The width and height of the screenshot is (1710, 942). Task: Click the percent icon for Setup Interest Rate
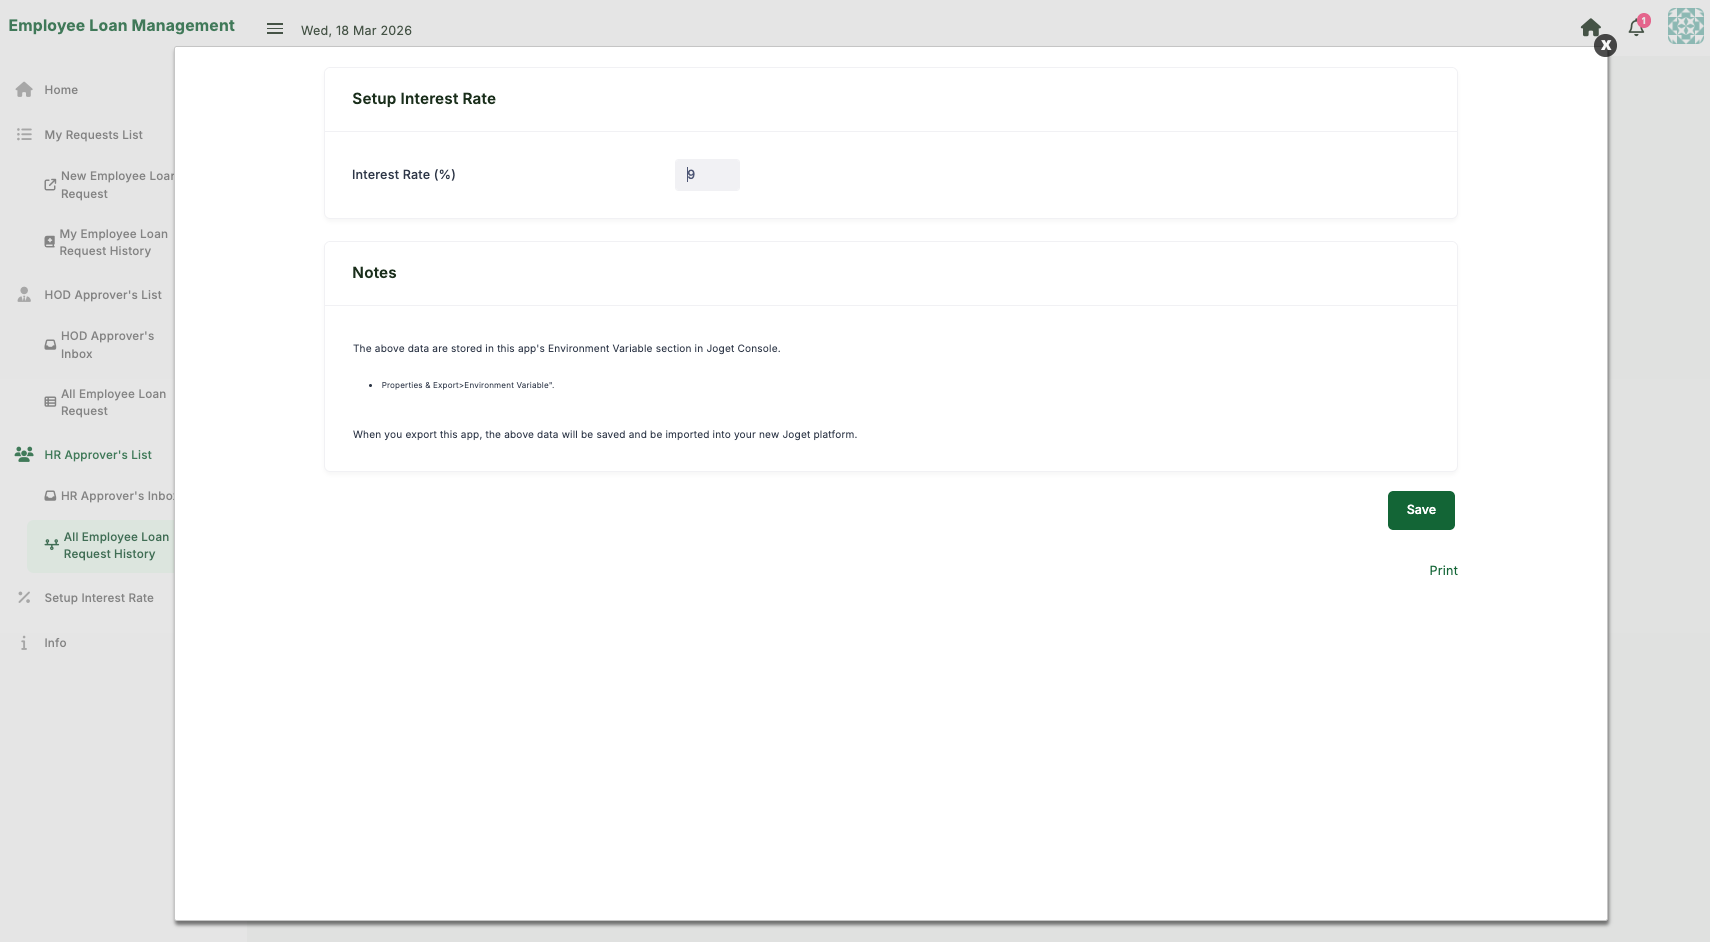tap(24, 598)
